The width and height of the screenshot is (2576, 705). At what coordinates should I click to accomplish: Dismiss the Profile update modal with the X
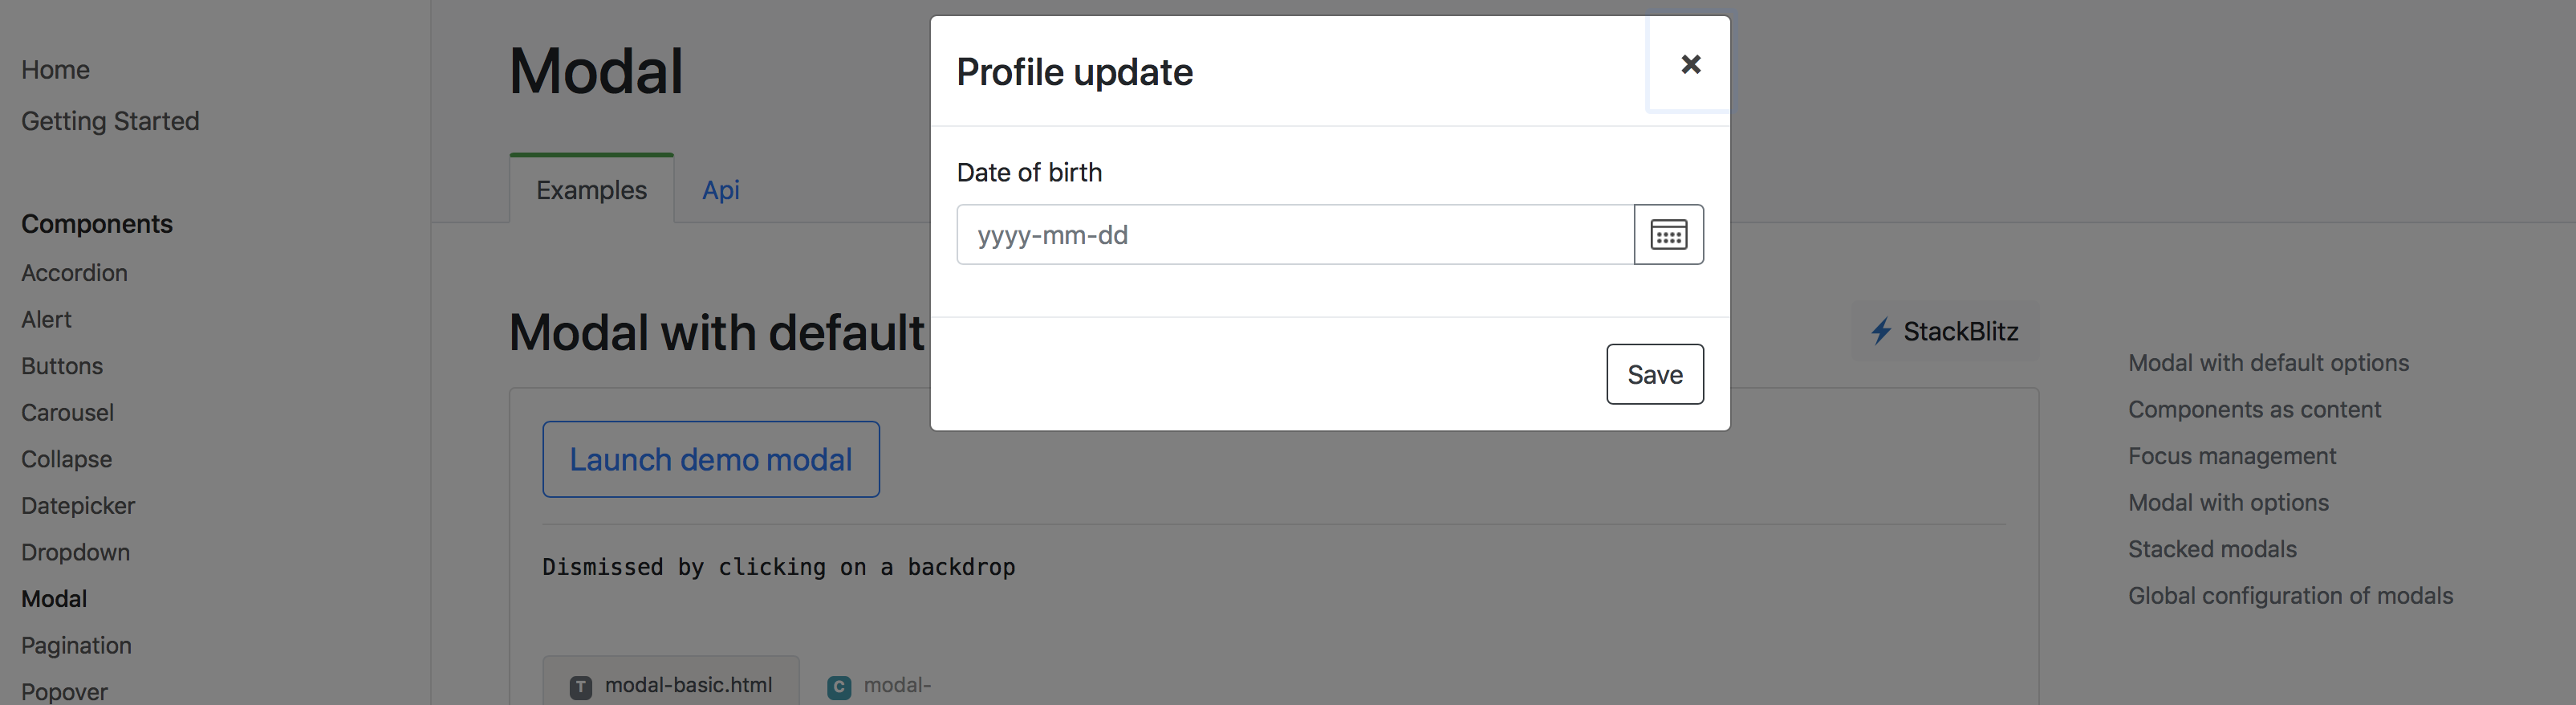click(1691, 63)
